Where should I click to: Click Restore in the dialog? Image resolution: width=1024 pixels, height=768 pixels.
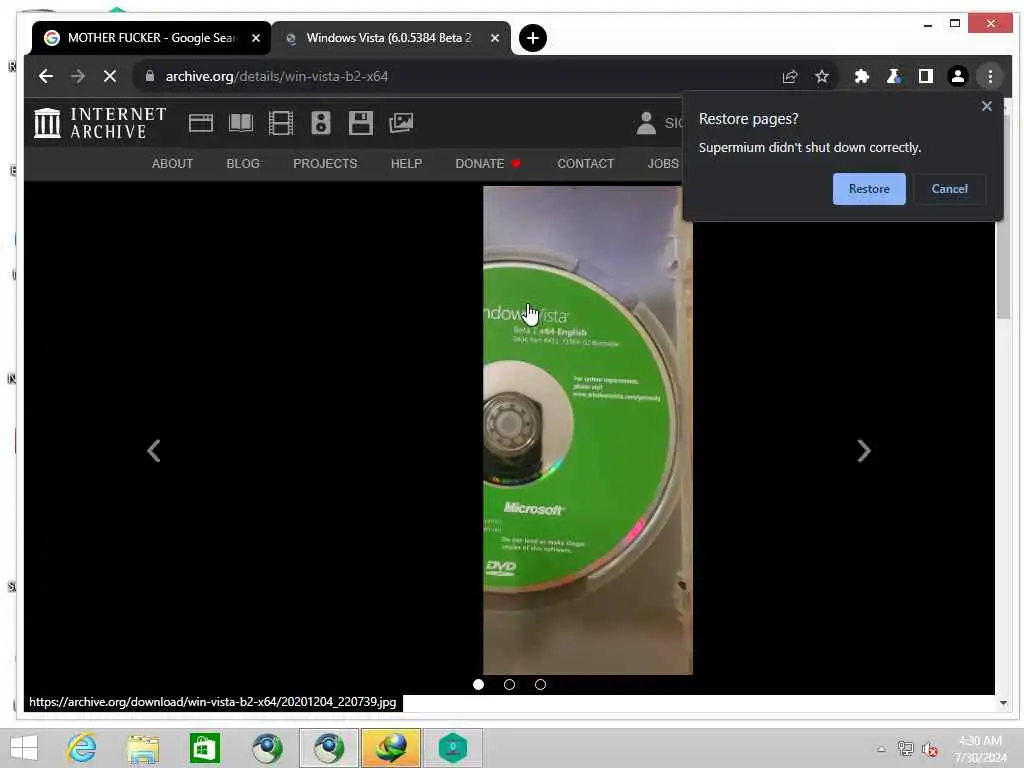[869, 189]
